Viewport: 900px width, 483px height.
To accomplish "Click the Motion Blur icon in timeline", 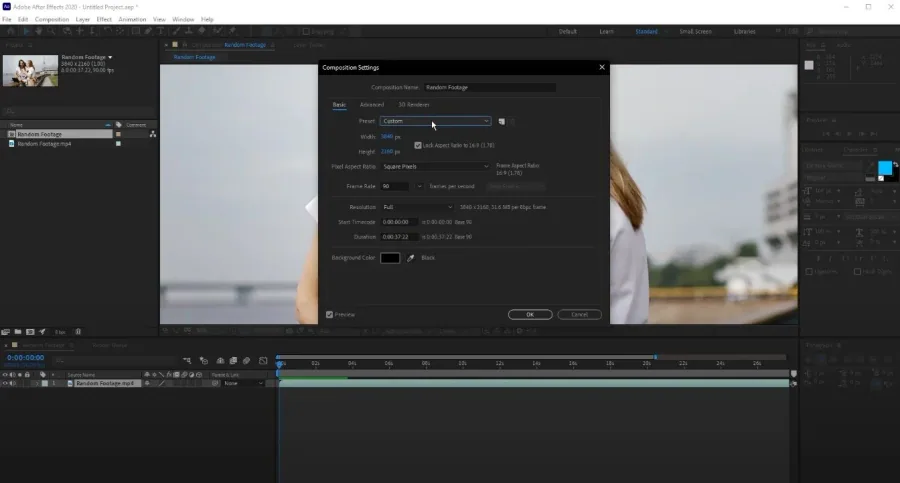I will click(x=246, y=361).
